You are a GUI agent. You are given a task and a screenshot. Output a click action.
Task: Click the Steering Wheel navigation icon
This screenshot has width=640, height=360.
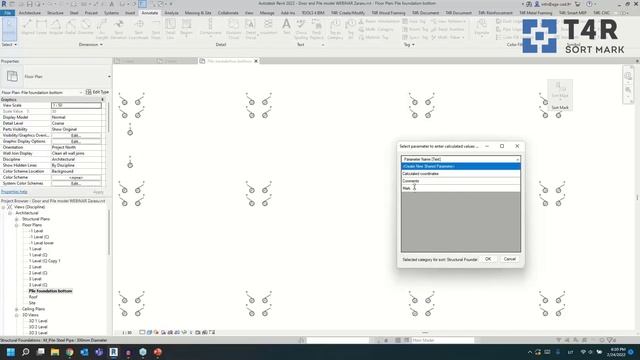(x=628, y=76)
